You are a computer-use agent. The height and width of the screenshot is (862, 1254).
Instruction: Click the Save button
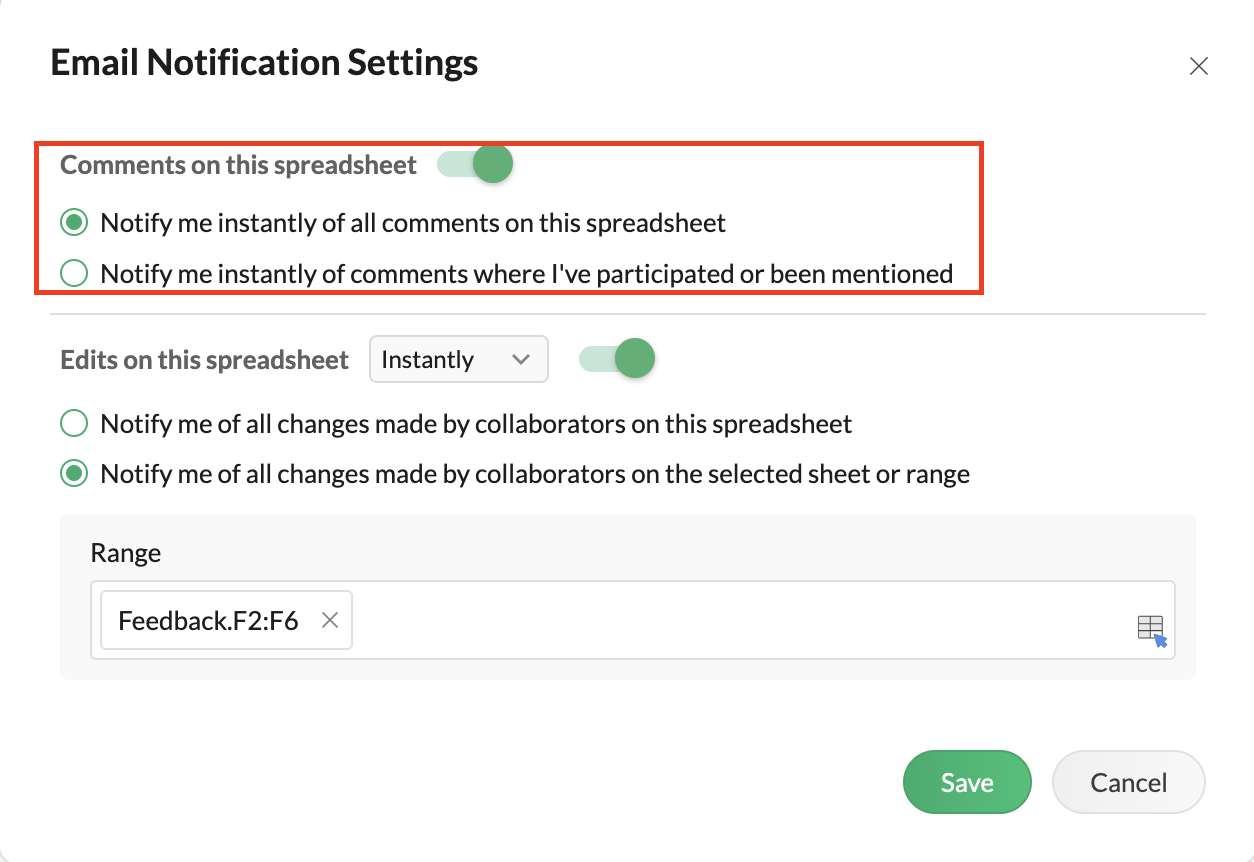click(x=966, y=783)
